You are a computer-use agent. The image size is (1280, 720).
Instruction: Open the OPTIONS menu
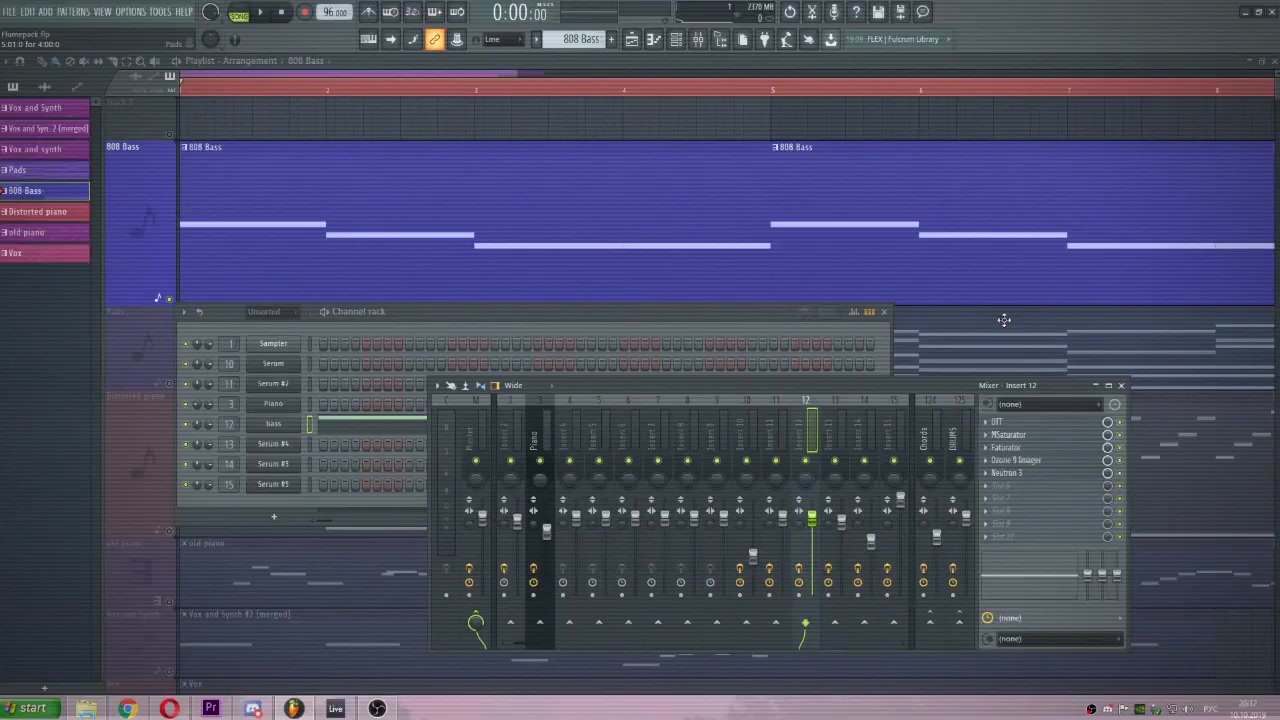(x=130, y=12)
